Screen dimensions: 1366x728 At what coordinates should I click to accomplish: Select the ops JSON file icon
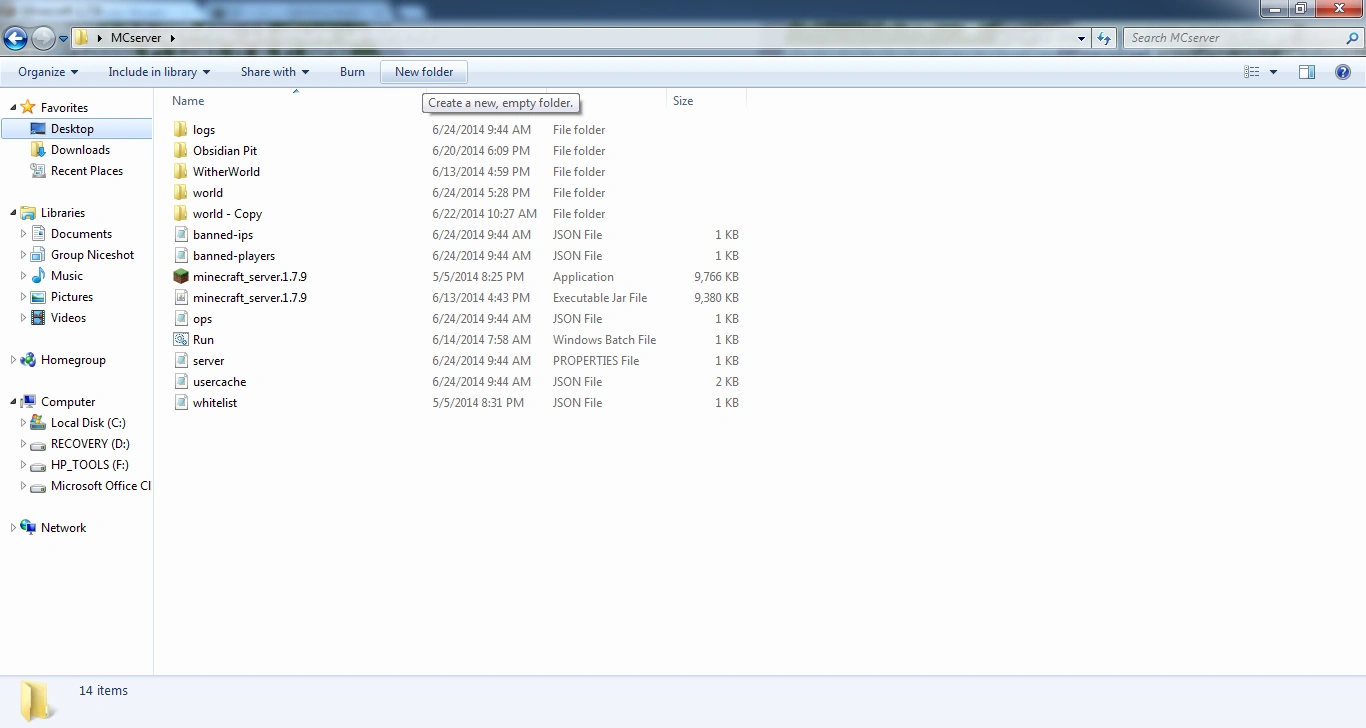click(x=180, y=319)
